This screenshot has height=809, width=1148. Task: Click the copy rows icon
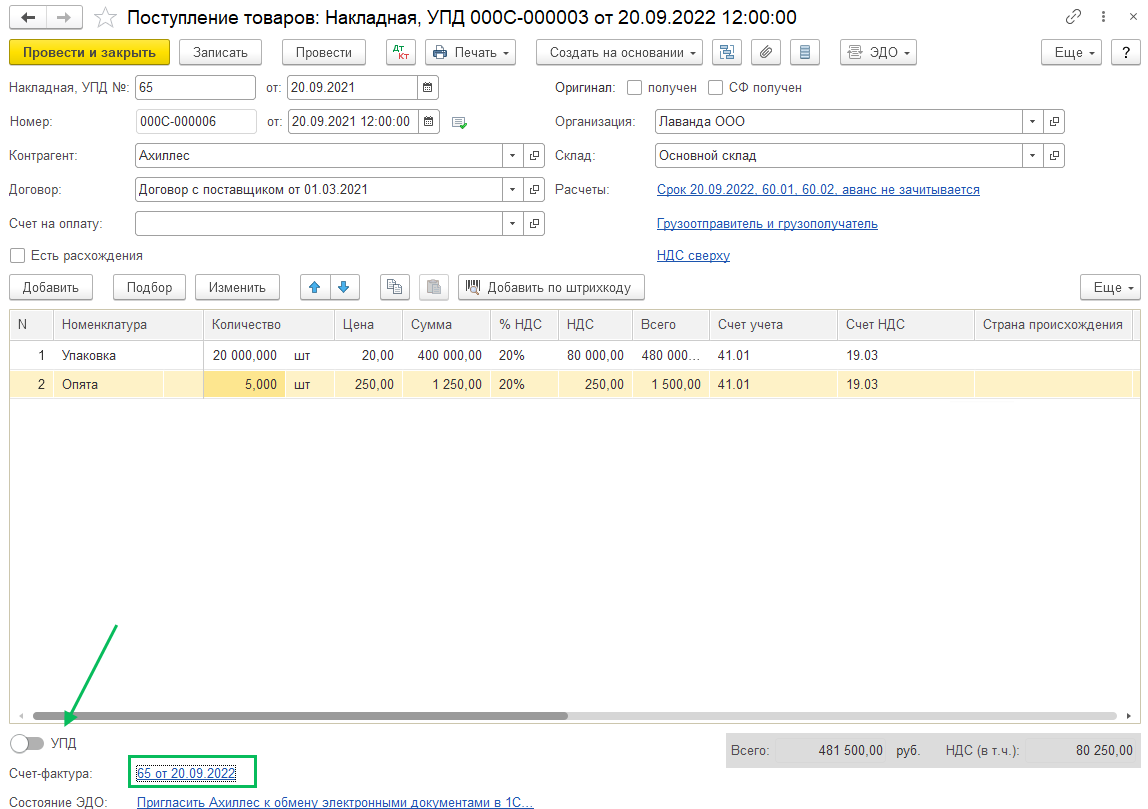(395, 287)
